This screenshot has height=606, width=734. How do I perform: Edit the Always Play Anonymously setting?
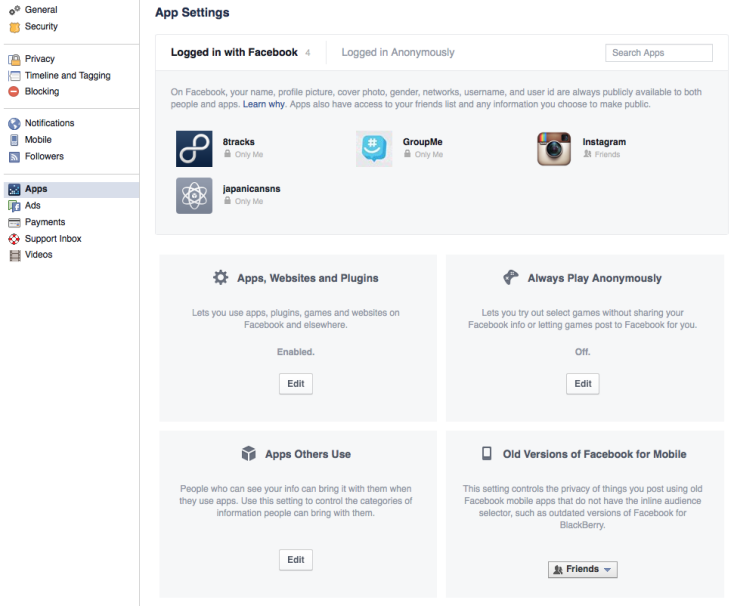(583, 383)
